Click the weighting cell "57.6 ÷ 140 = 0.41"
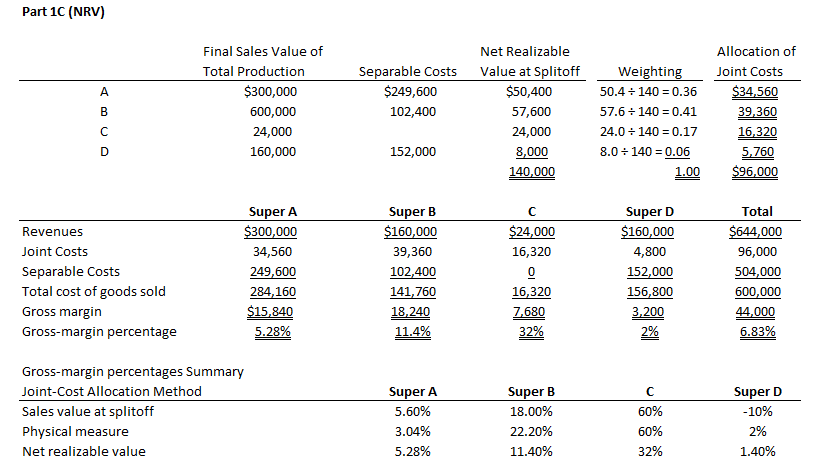This screenshot has height=468, width=819. click(647, 111)
